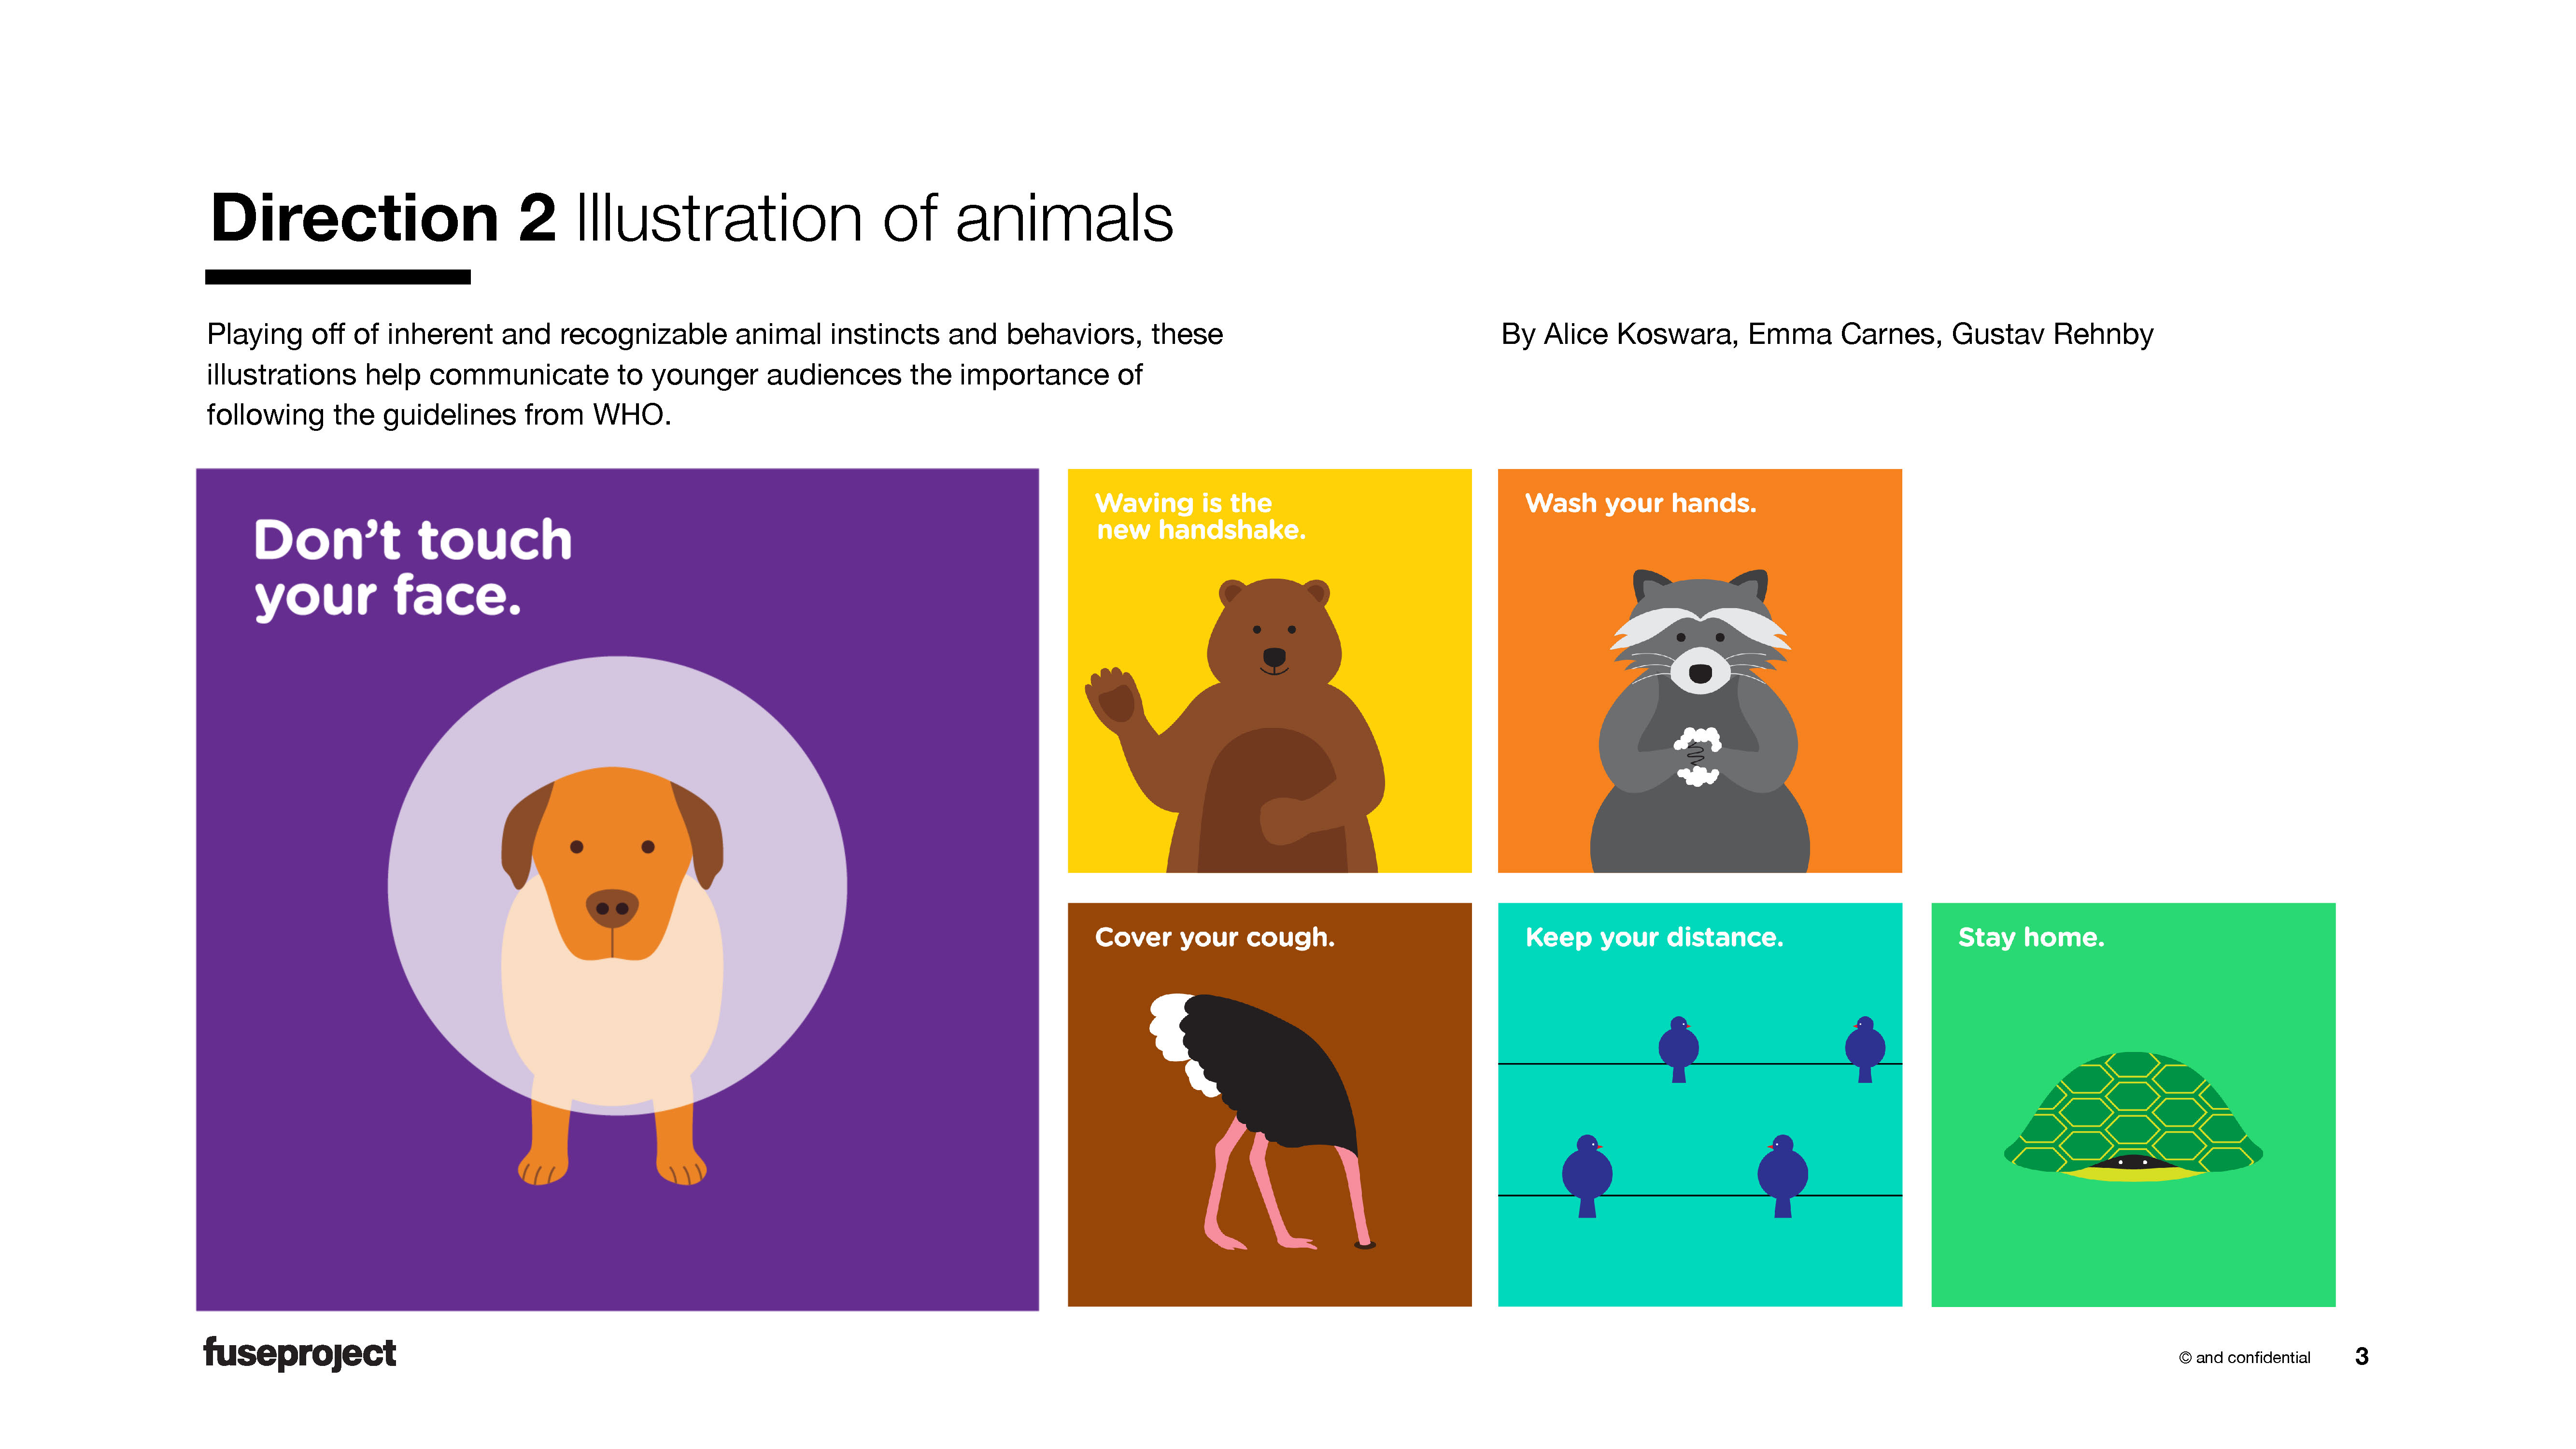Click the raccoon washing hands illustration
The width and height of the screenshot is (2576, 1449).
(1699, 720)
